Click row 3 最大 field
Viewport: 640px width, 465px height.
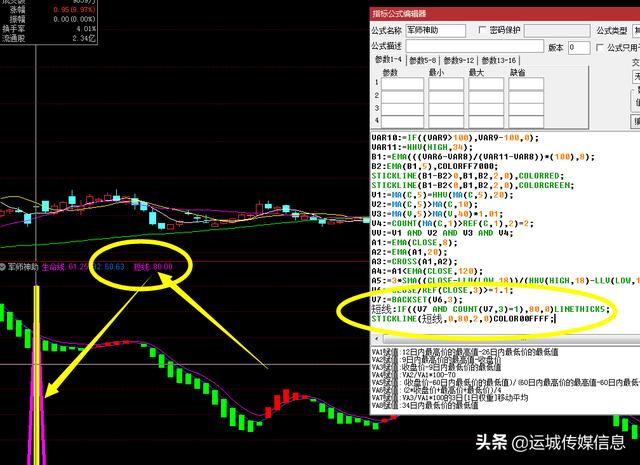(x=486, y=109)
